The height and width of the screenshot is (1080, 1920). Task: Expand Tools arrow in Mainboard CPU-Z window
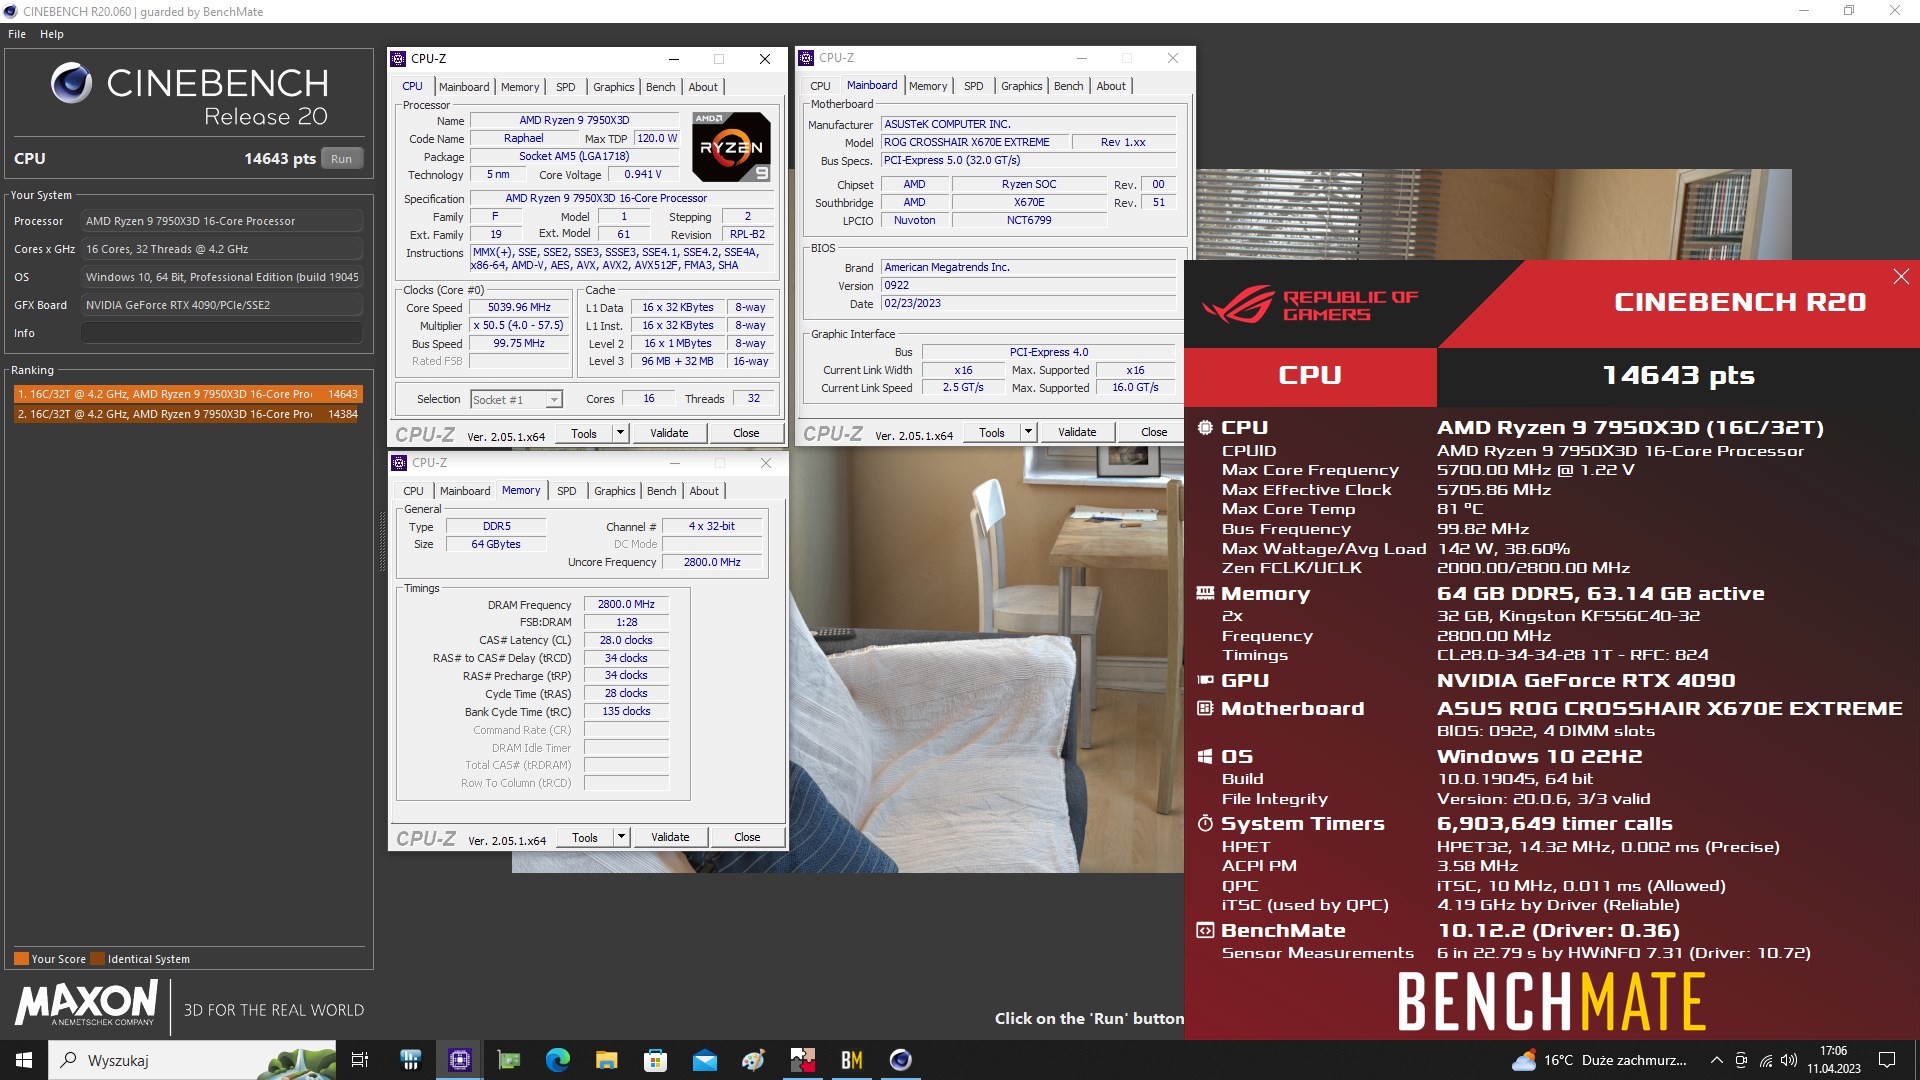coord(1028,432)
